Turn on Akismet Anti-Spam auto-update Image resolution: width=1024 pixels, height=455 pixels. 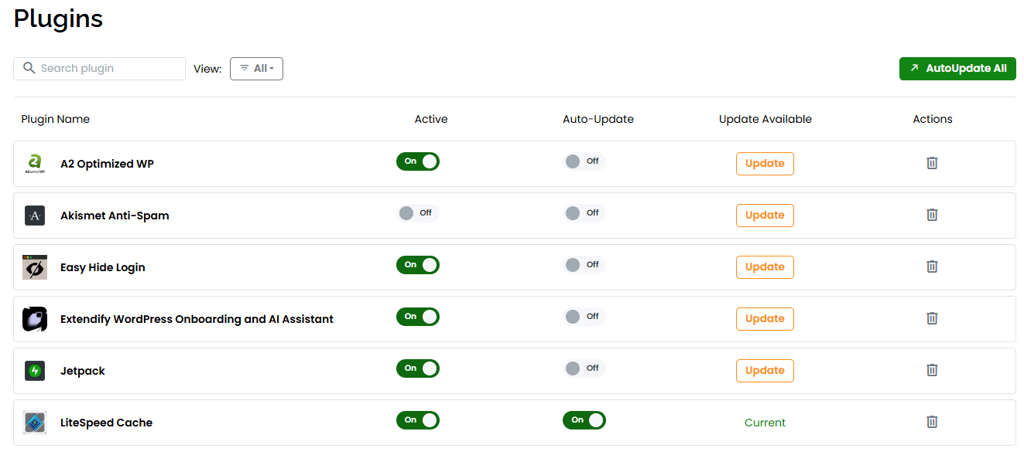click(584, 213)
